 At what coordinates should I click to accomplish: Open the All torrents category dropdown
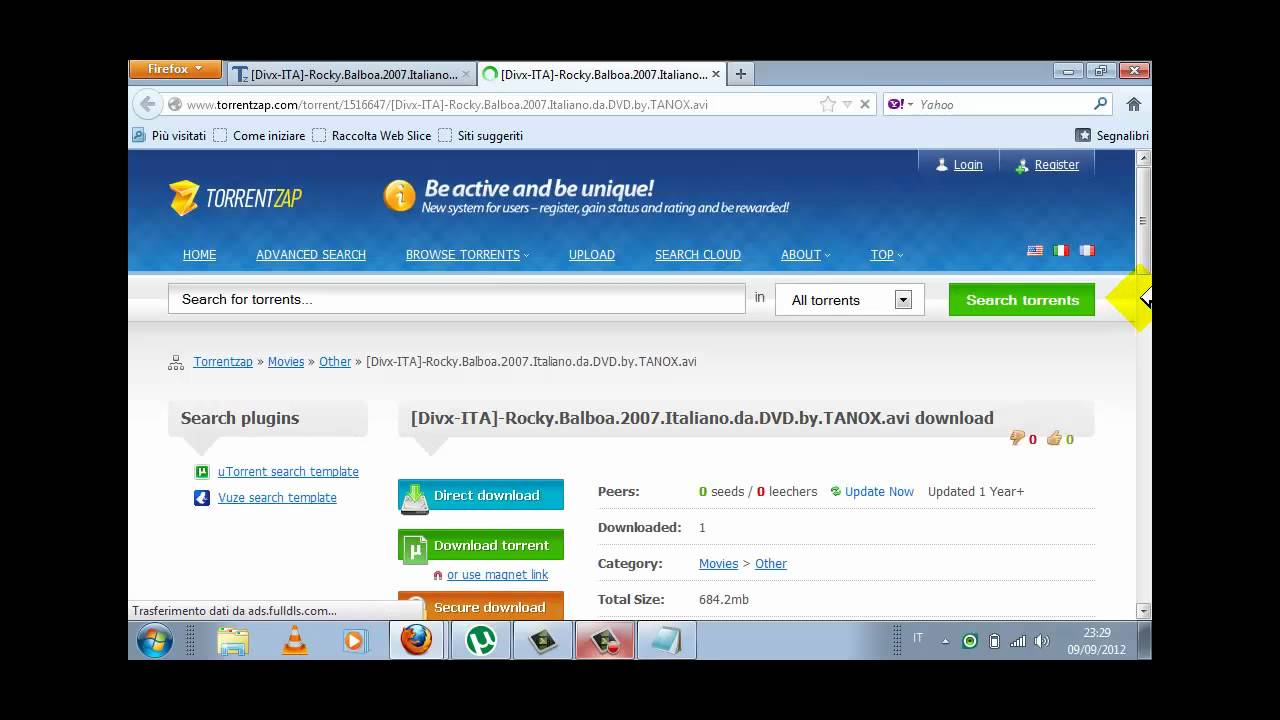click(x=850, y=300)
